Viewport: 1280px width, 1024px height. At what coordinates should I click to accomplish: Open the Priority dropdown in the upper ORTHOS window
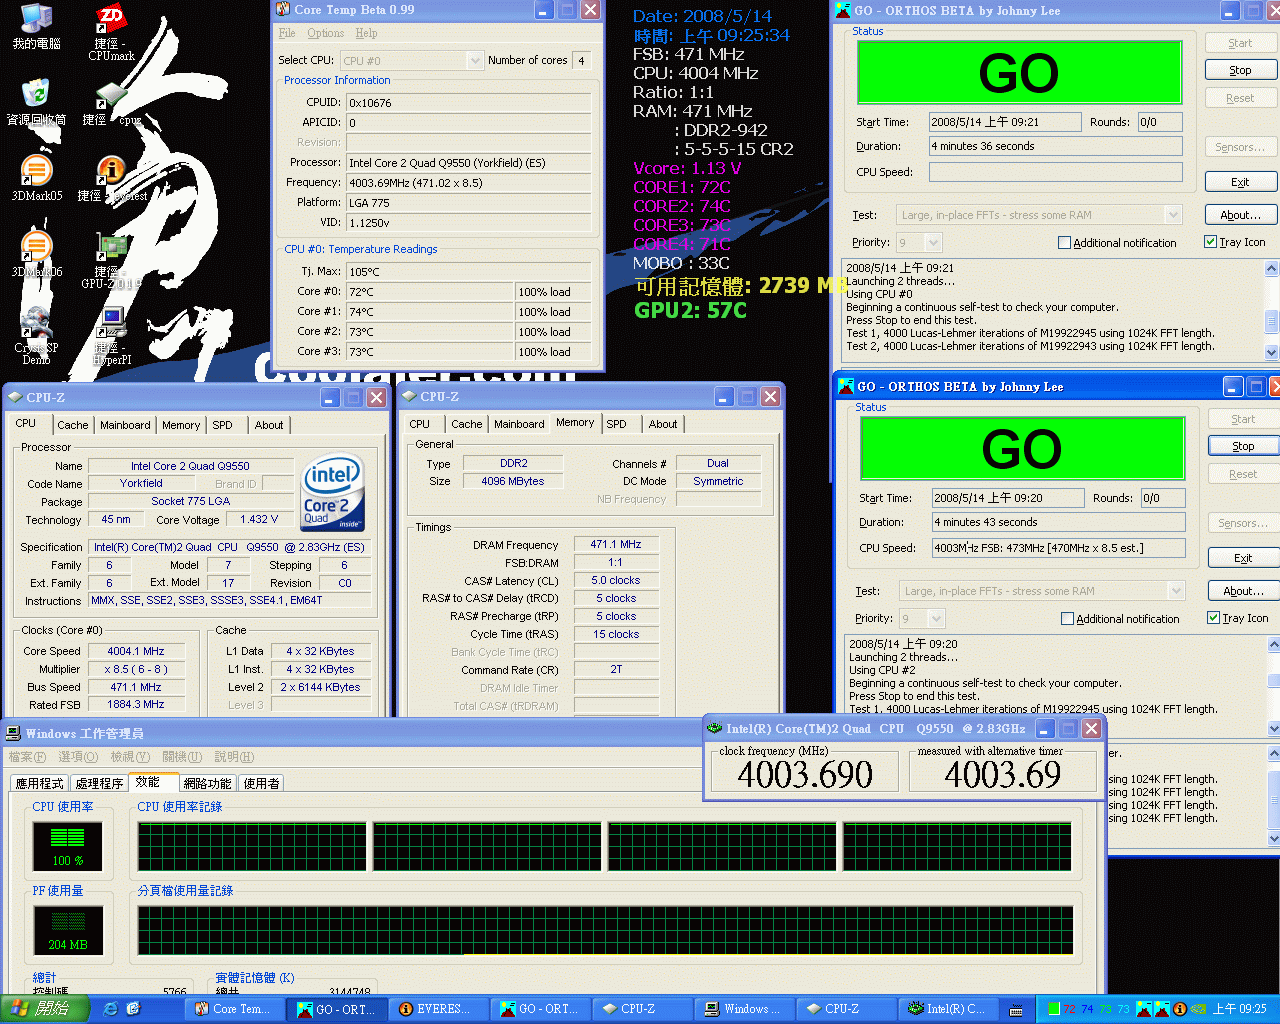933,242
